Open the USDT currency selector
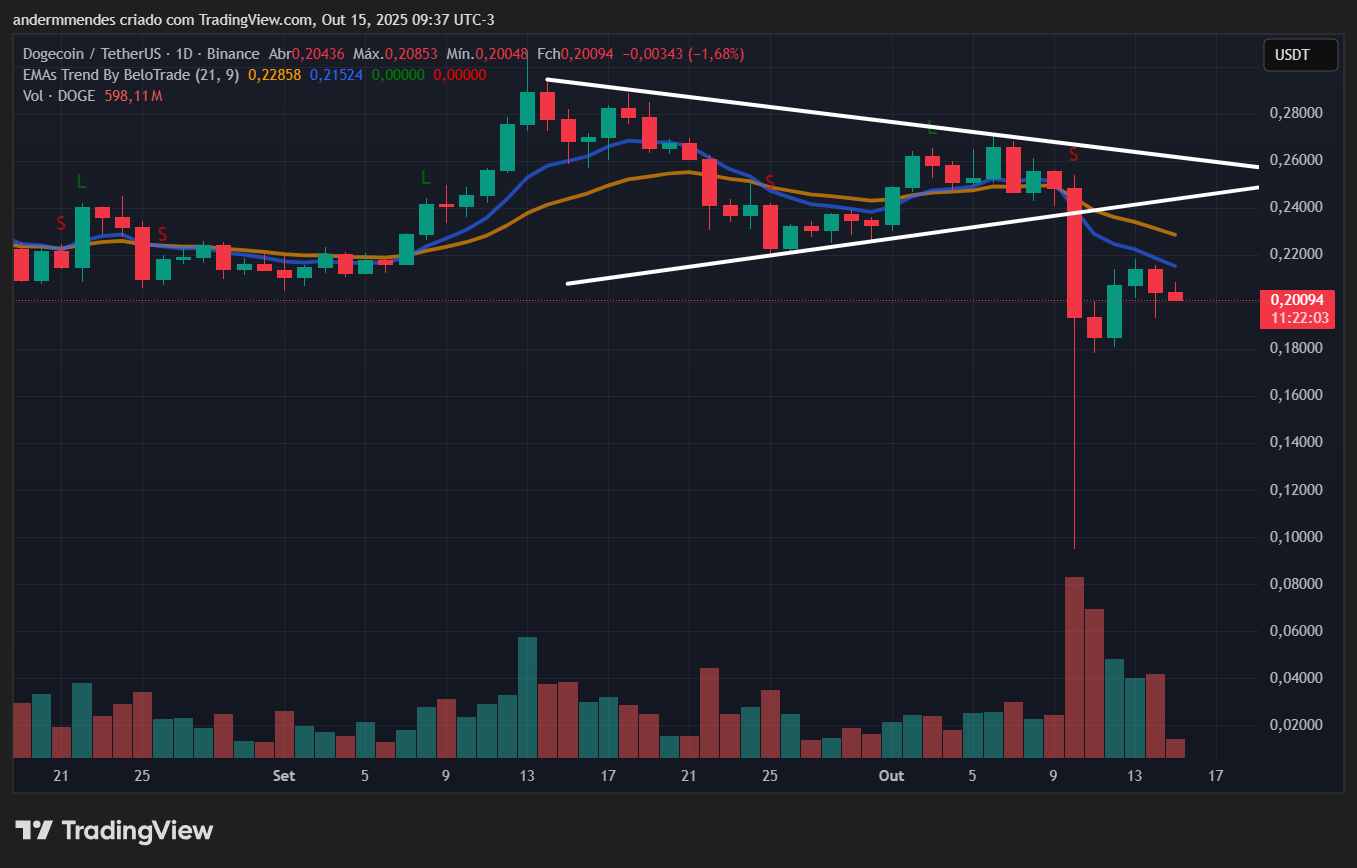 pos(1299,55)
